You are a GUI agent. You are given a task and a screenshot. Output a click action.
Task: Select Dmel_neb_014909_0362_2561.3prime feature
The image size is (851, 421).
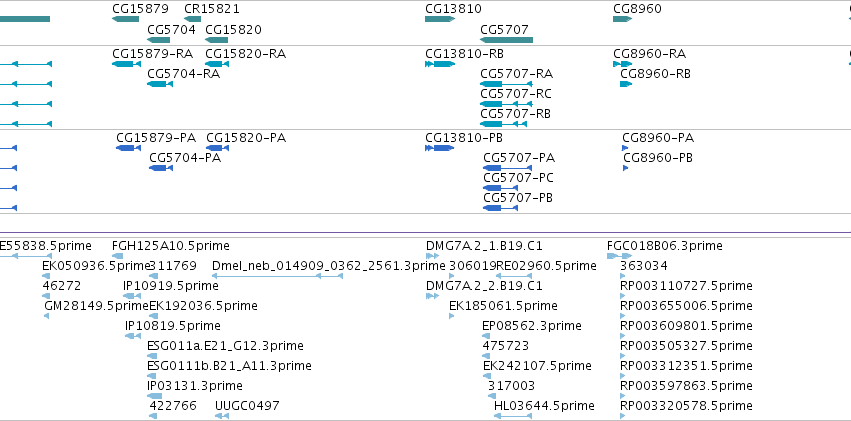277,276
